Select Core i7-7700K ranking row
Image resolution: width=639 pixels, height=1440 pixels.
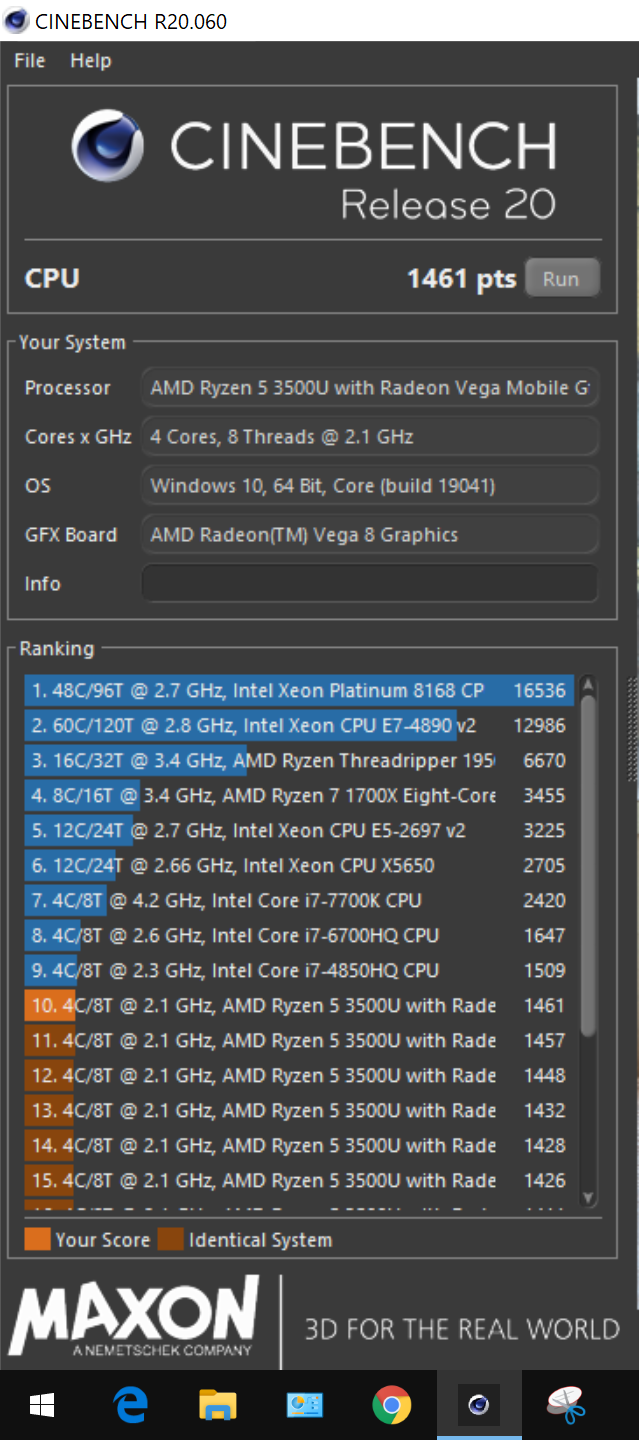[299, 900]
